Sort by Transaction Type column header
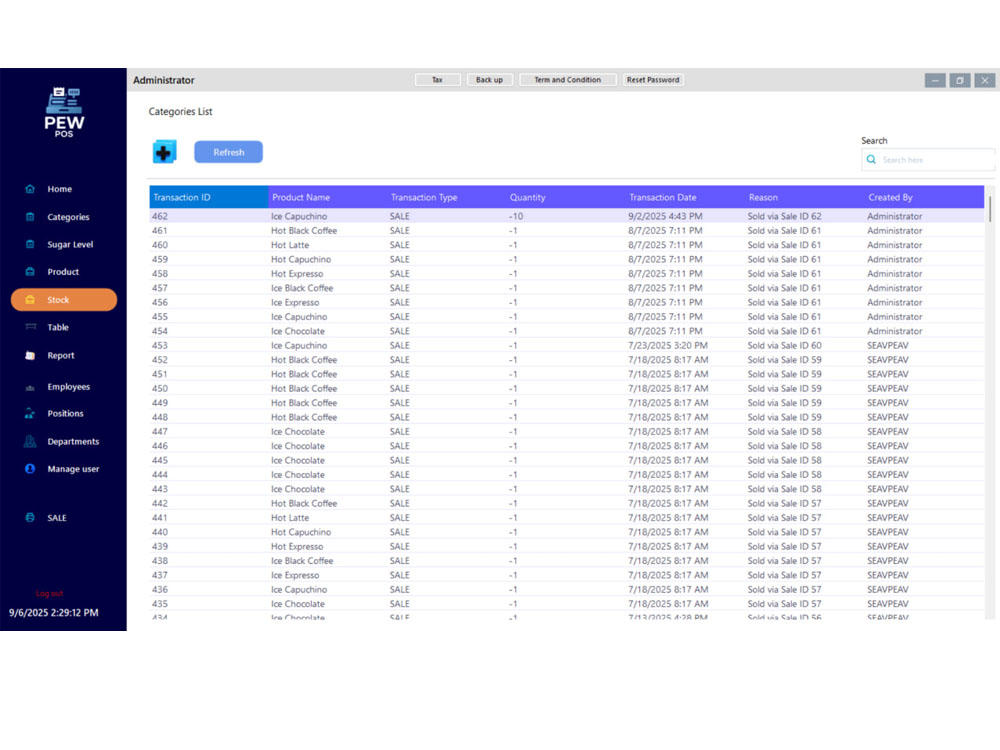1000x750 pixels. (x=446, y=197)
